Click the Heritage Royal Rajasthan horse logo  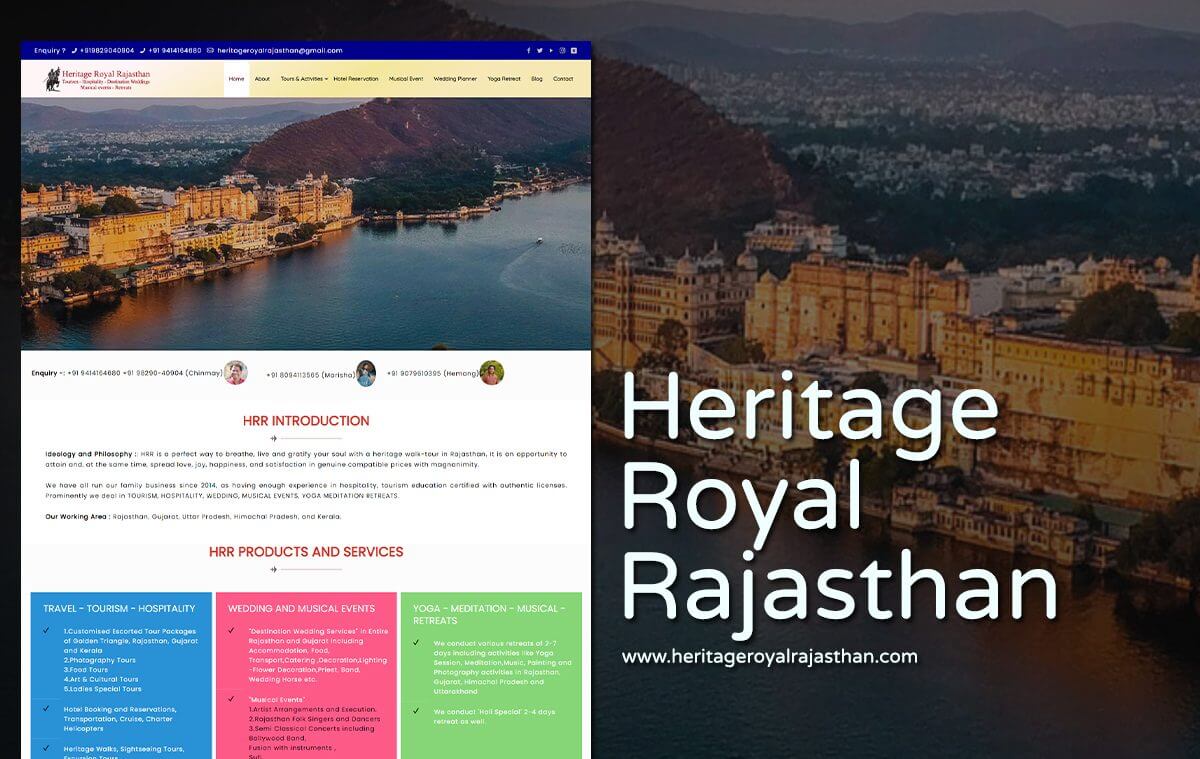[98, 79]
